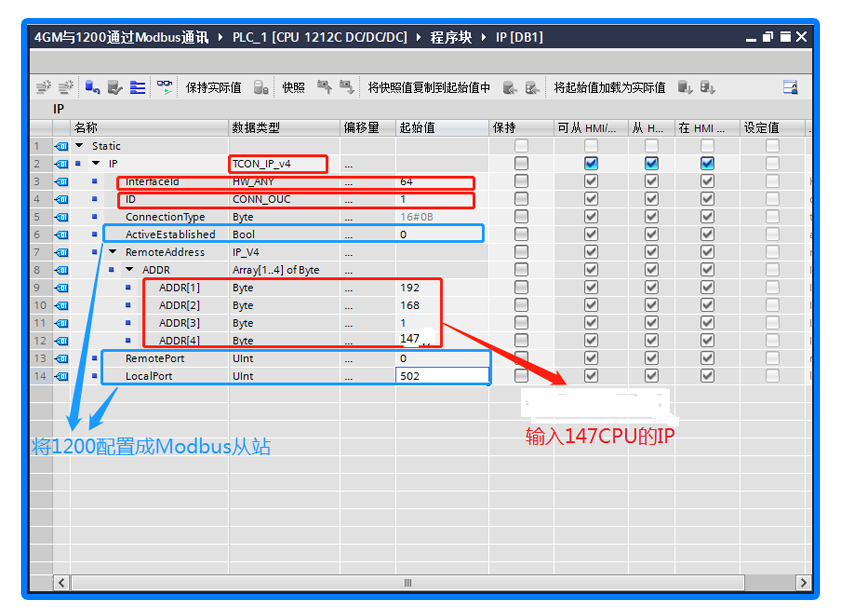Open the breadcrumb arrow before 程序块
This screenshot has width=846, height=612.
(x=418, y=37)
